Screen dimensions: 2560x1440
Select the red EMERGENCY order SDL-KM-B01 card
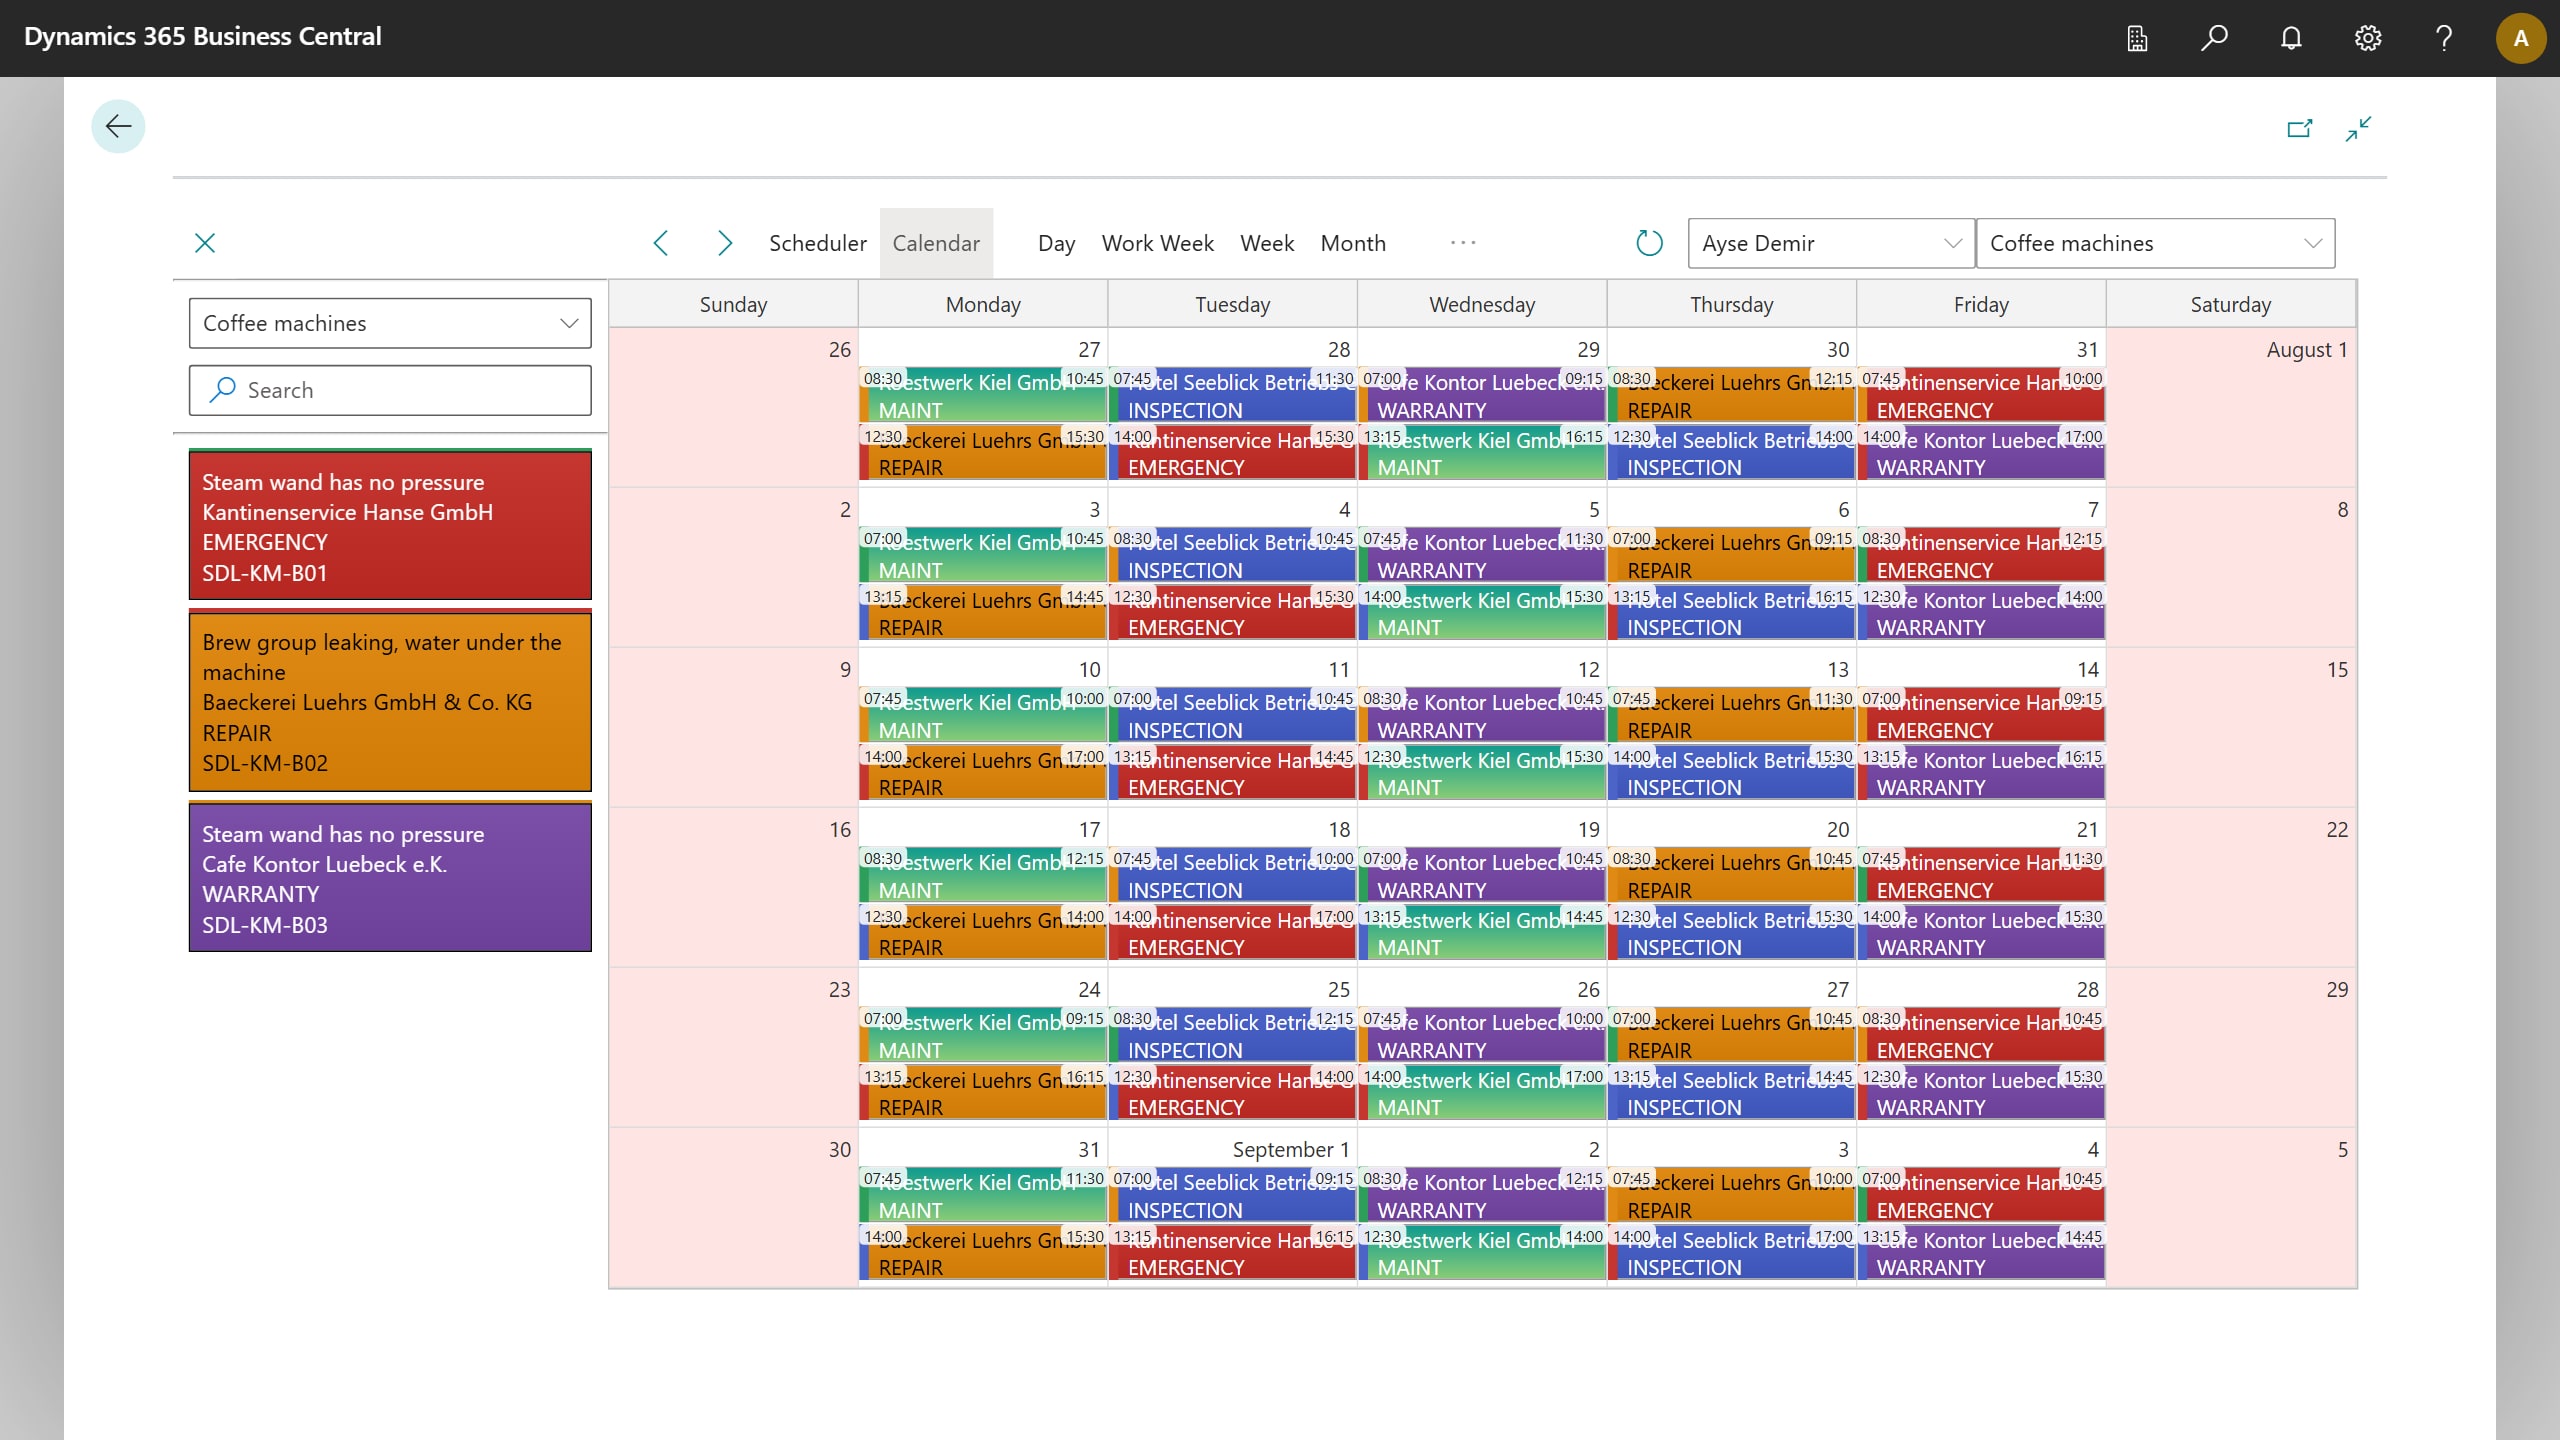pyautogui.click(x=390, y=525)
